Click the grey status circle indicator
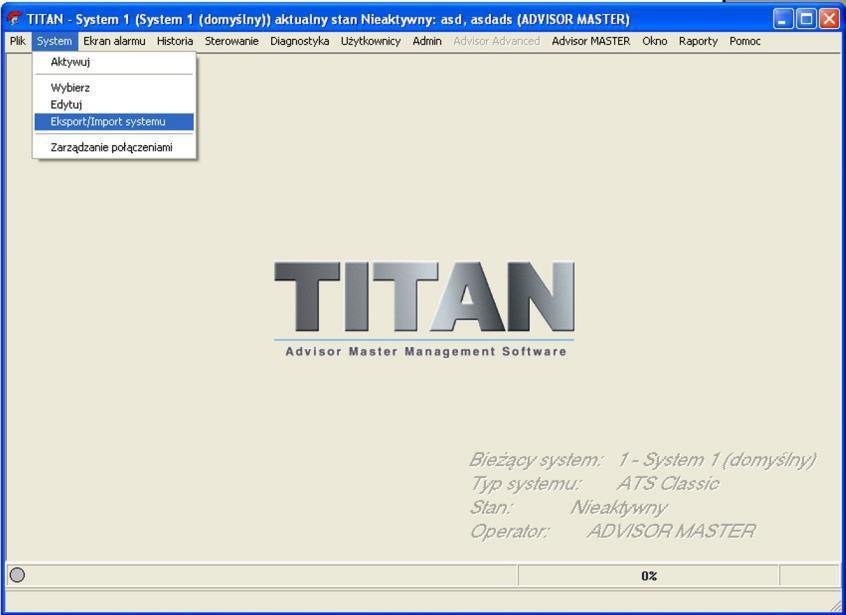This screenshot has width=846, height=615. pyautogui.click(x=17, y=575)
